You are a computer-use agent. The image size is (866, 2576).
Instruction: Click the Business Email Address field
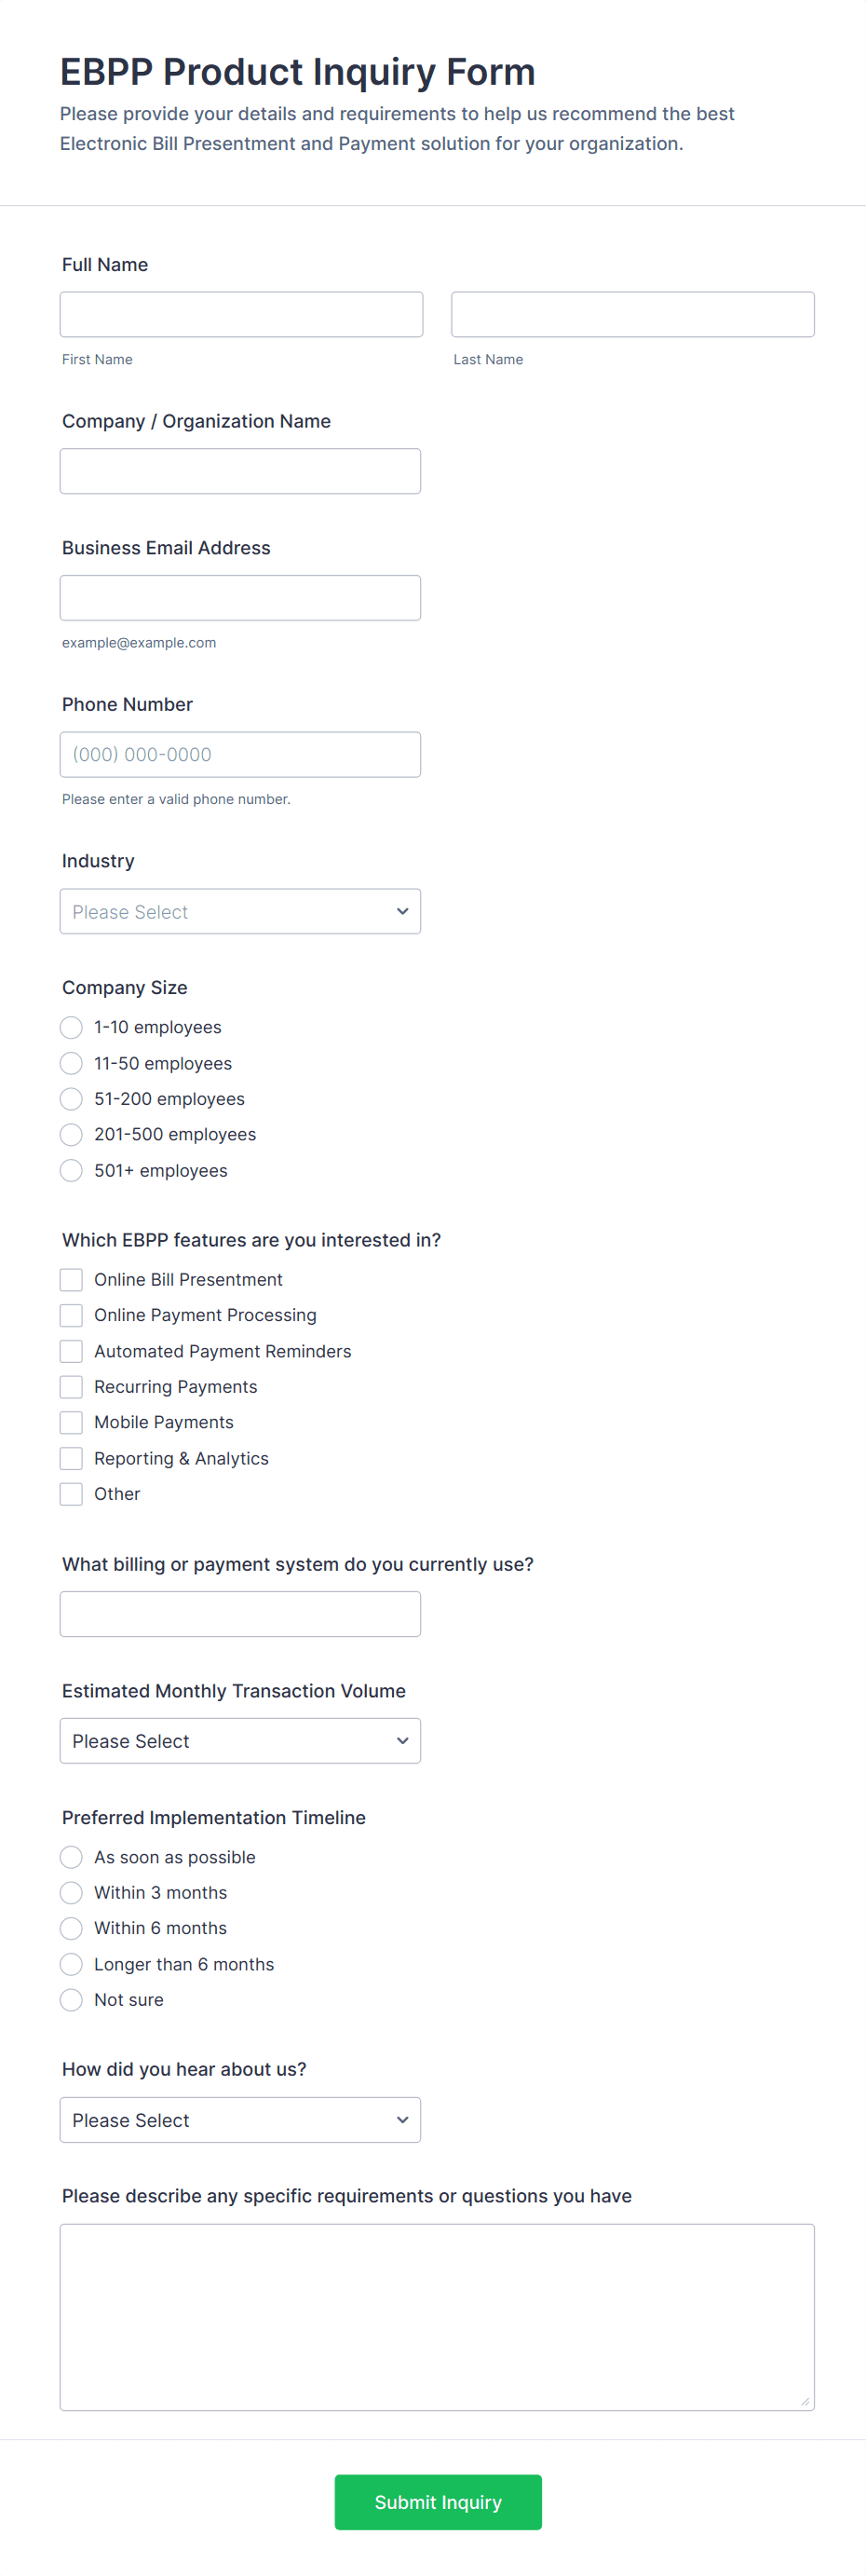[x=240, y=598]
